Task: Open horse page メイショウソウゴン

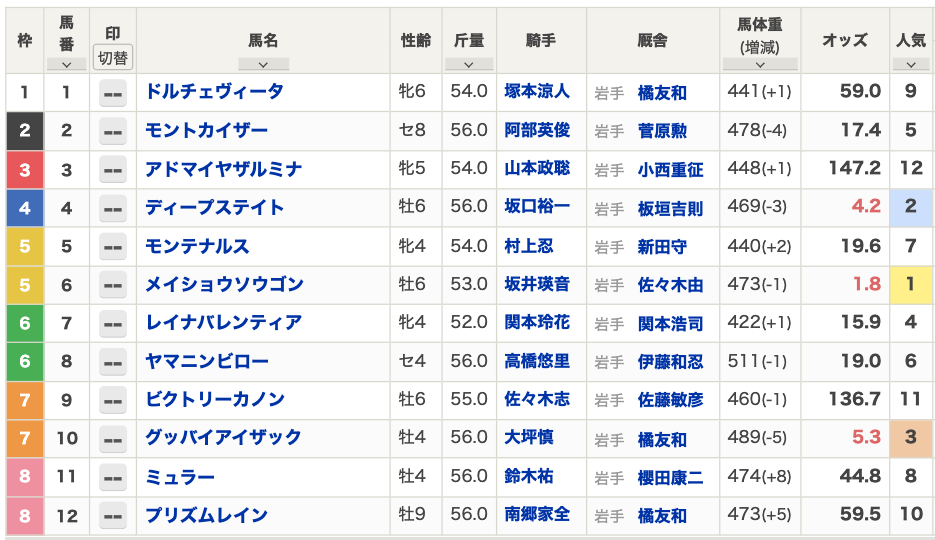Action: point(224,284)
